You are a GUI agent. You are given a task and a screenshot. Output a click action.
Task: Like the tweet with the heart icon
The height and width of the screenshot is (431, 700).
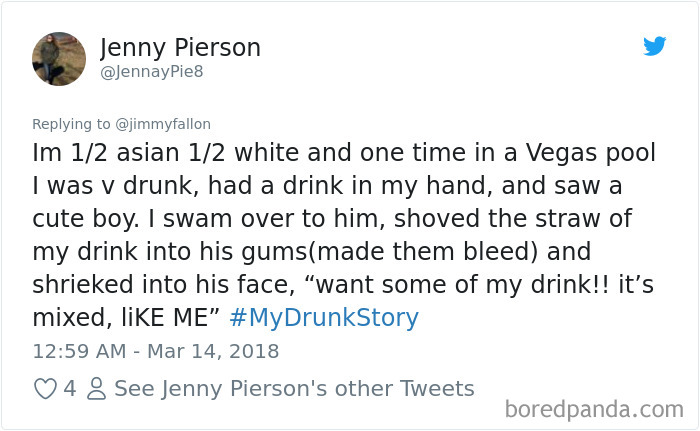pyautogui.click(x=45, y=389)
